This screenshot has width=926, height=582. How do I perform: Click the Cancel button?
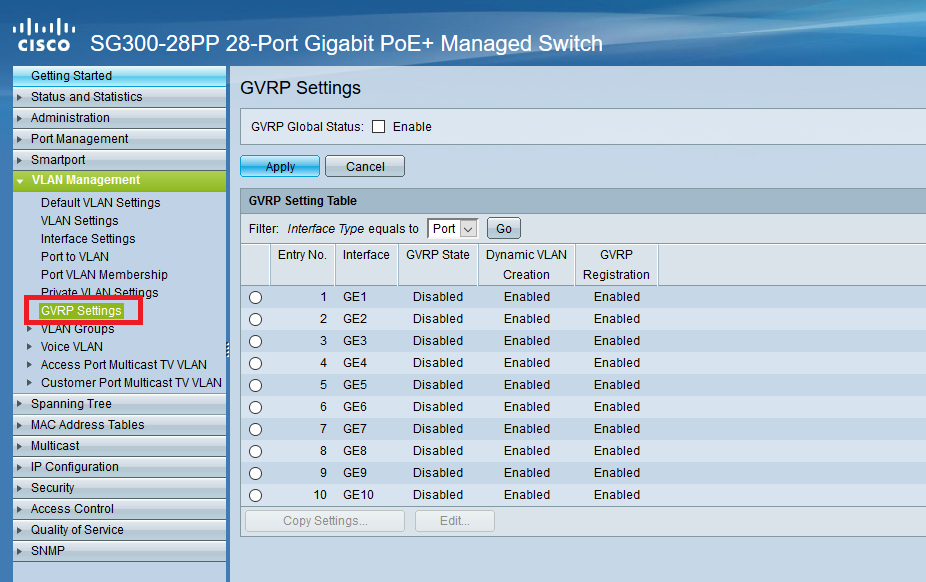[x=365, y=166]
